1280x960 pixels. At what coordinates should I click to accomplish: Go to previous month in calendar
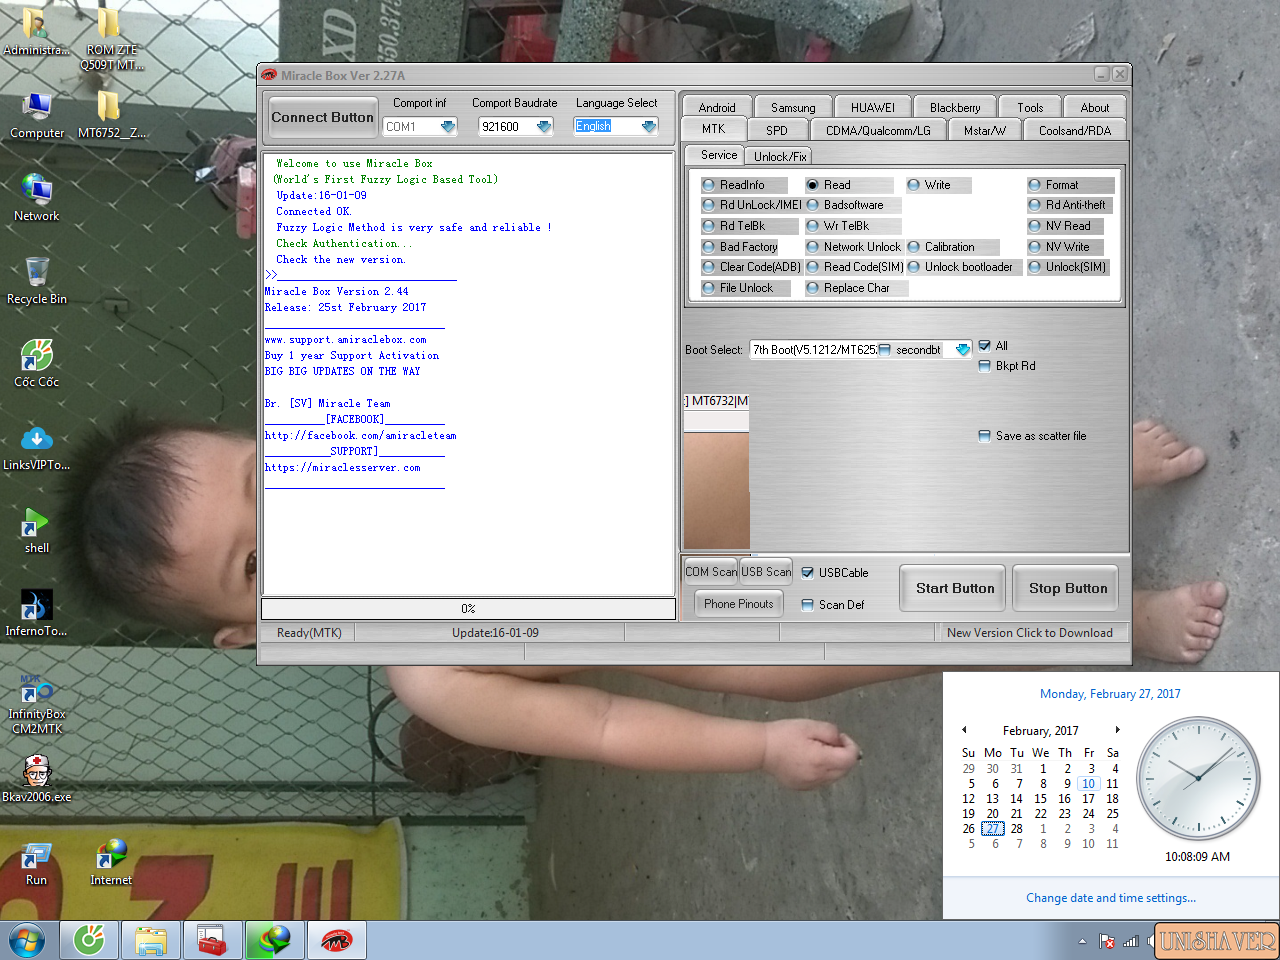[x=964, y=730]
